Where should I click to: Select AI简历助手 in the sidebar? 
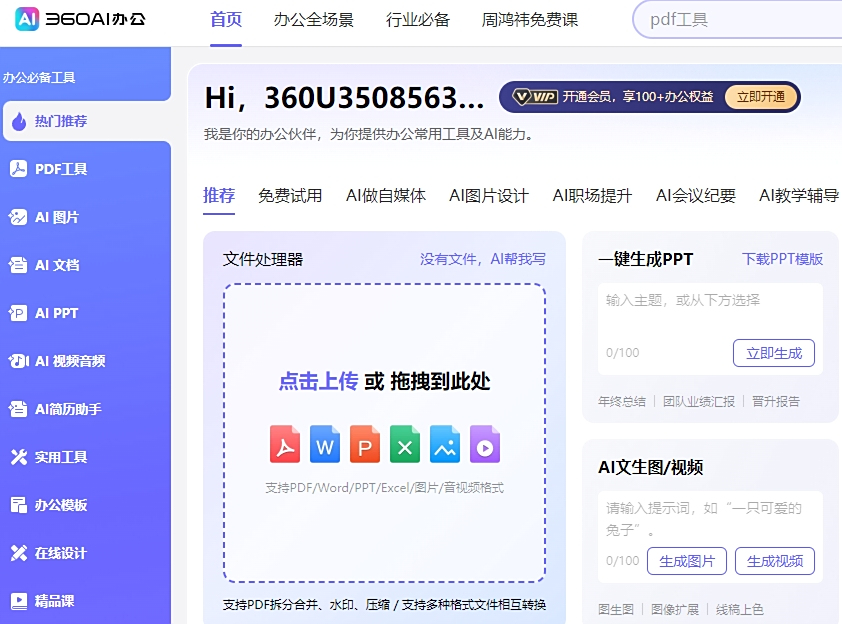tap(67, 409)
